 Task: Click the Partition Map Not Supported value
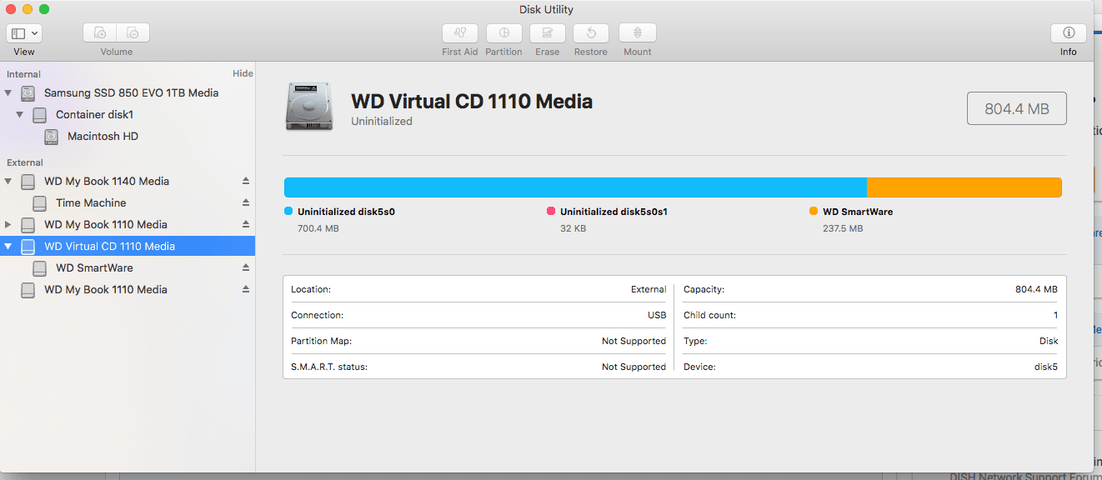click(633, 341)
